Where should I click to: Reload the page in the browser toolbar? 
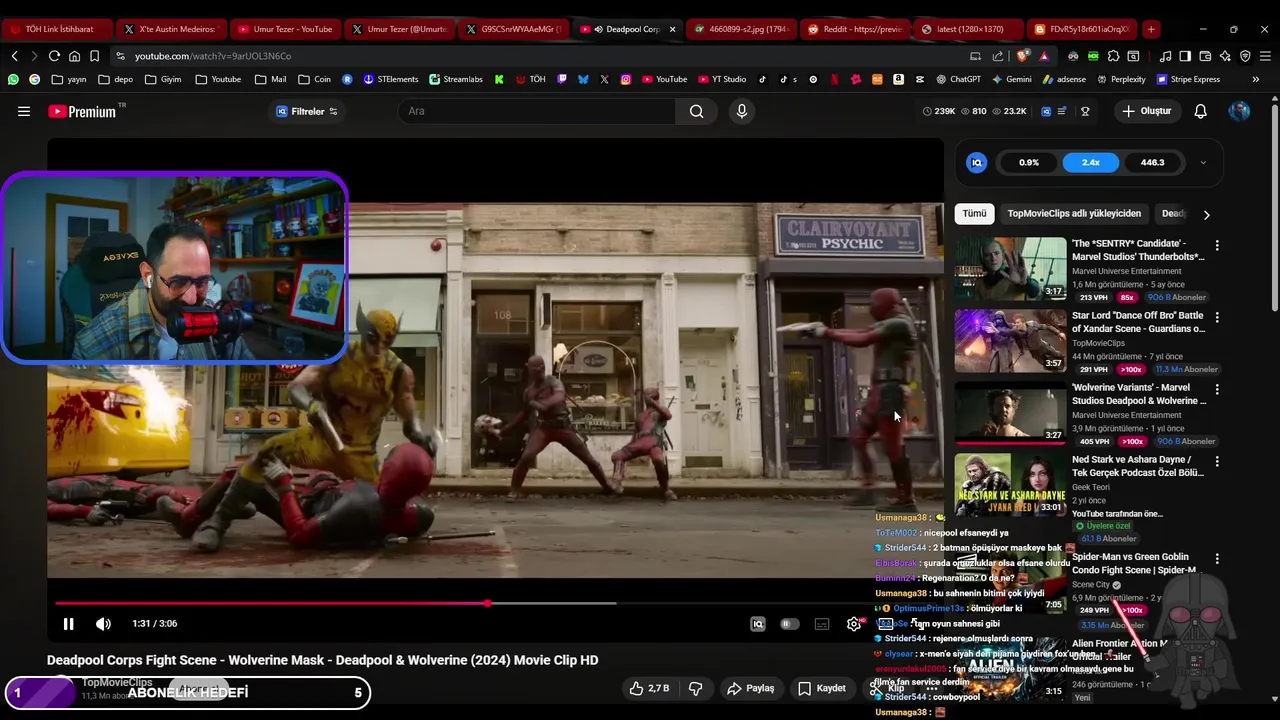54,56
